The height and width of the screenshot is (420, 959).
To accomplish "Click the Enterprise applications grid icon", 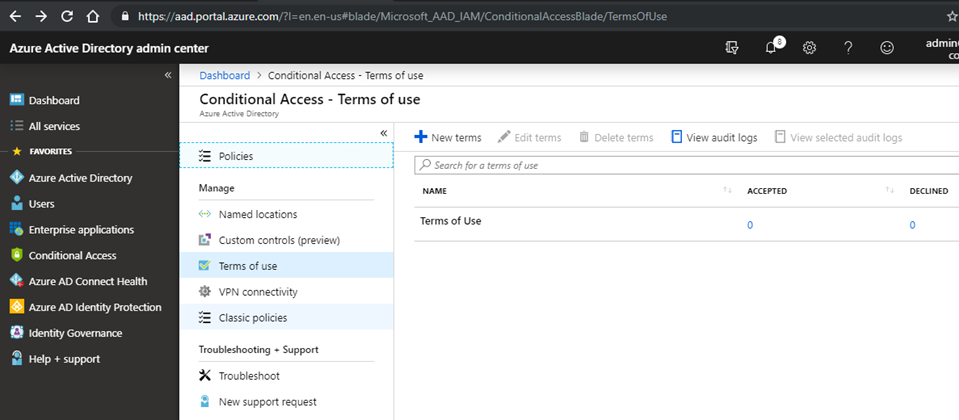I will pyautogui.click(x=17, y=229).
